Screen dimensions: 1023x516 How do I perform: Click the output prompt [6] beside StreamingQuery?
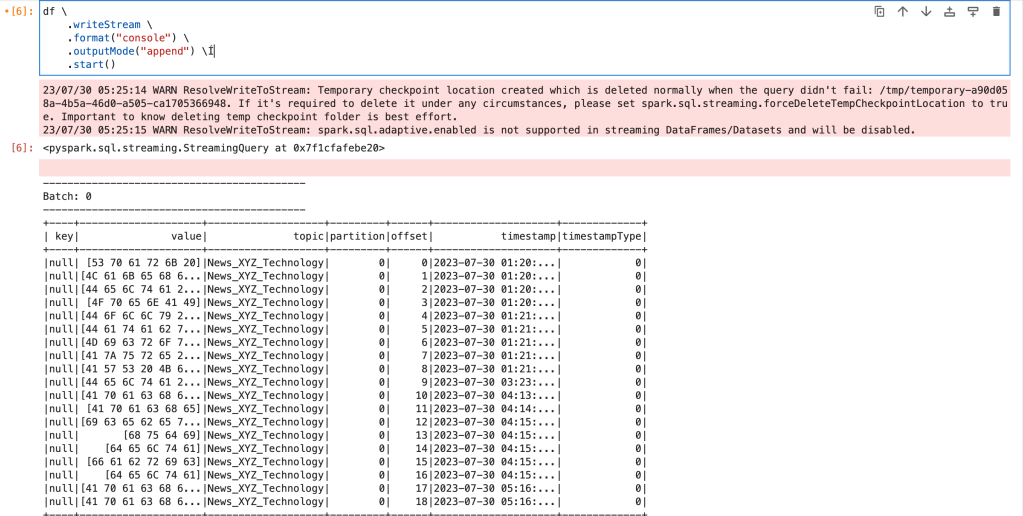tap(22, 148)
